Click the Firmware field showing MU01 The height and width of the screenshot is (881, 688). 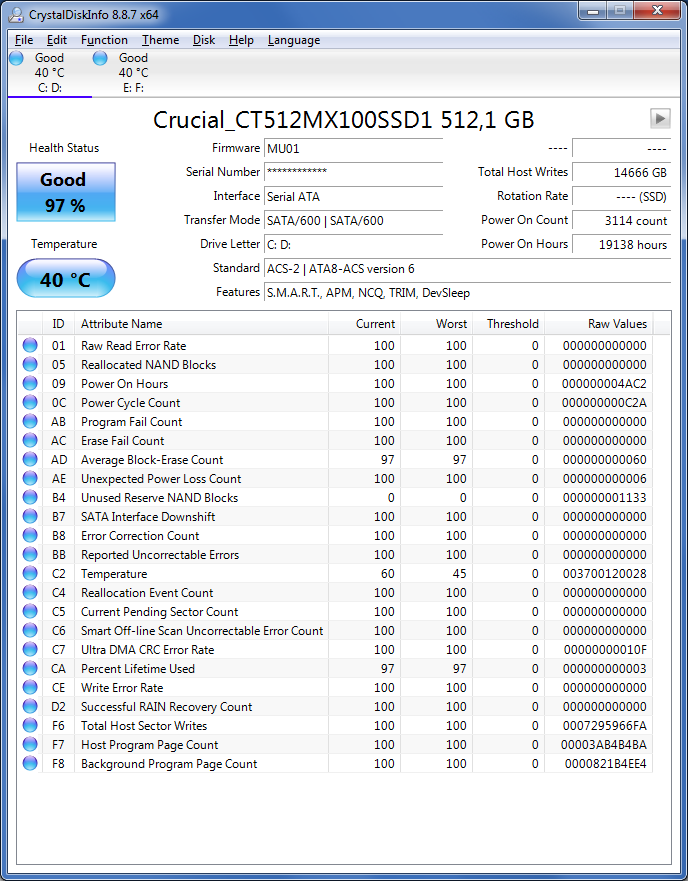[354, 149]
